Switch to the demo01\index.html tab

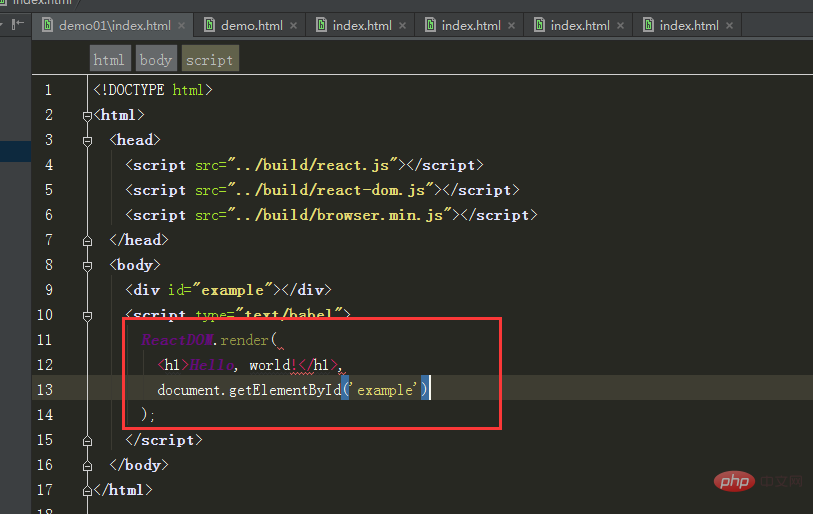(114, 25)
